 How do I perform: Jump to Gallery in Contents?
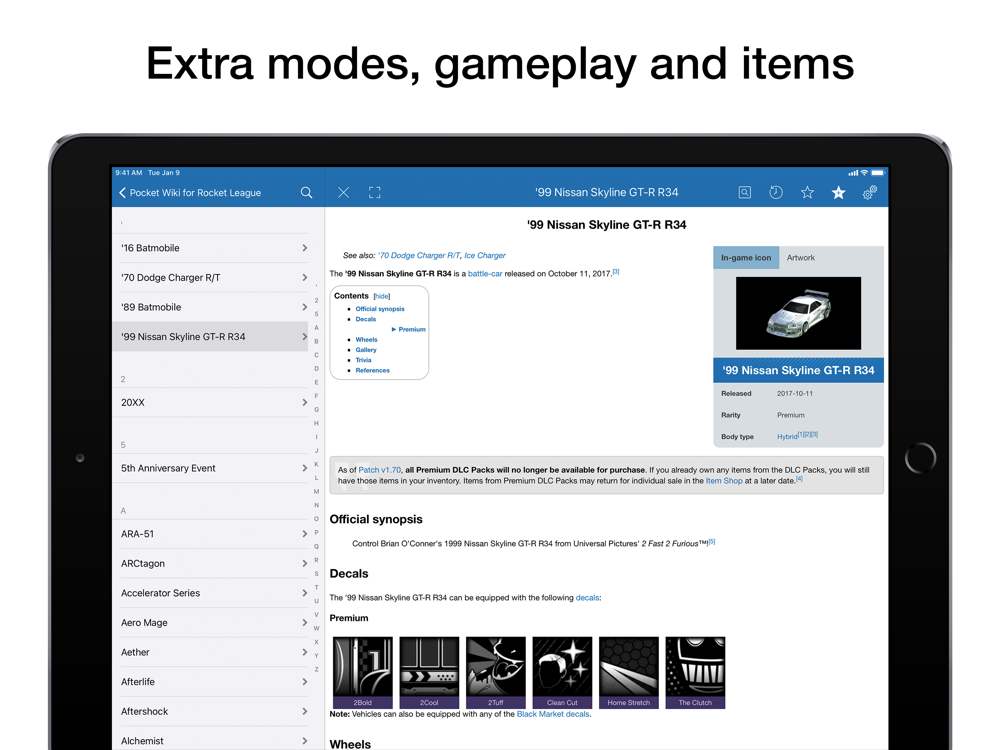tap(366, 349)
